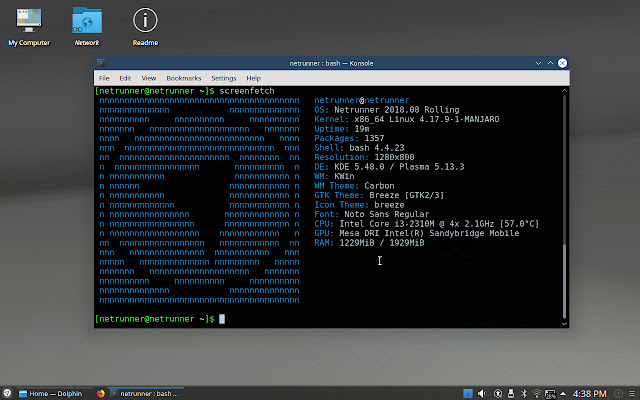The image size is (640, 400).
Task: Click the 'Font: Noto Sans Regular' line
Action: pyautogui.click(x=372, y=214)
